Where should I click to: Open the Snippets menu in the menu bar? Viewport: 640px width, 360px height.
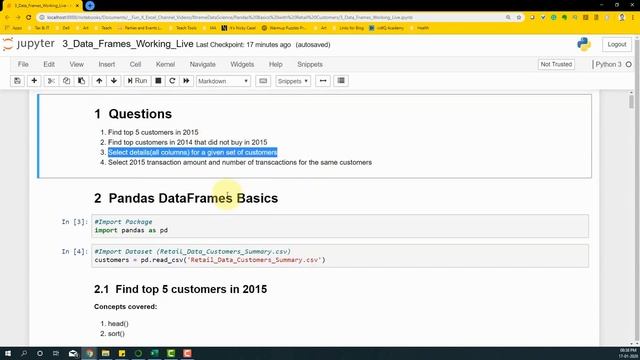click(310, 64)
